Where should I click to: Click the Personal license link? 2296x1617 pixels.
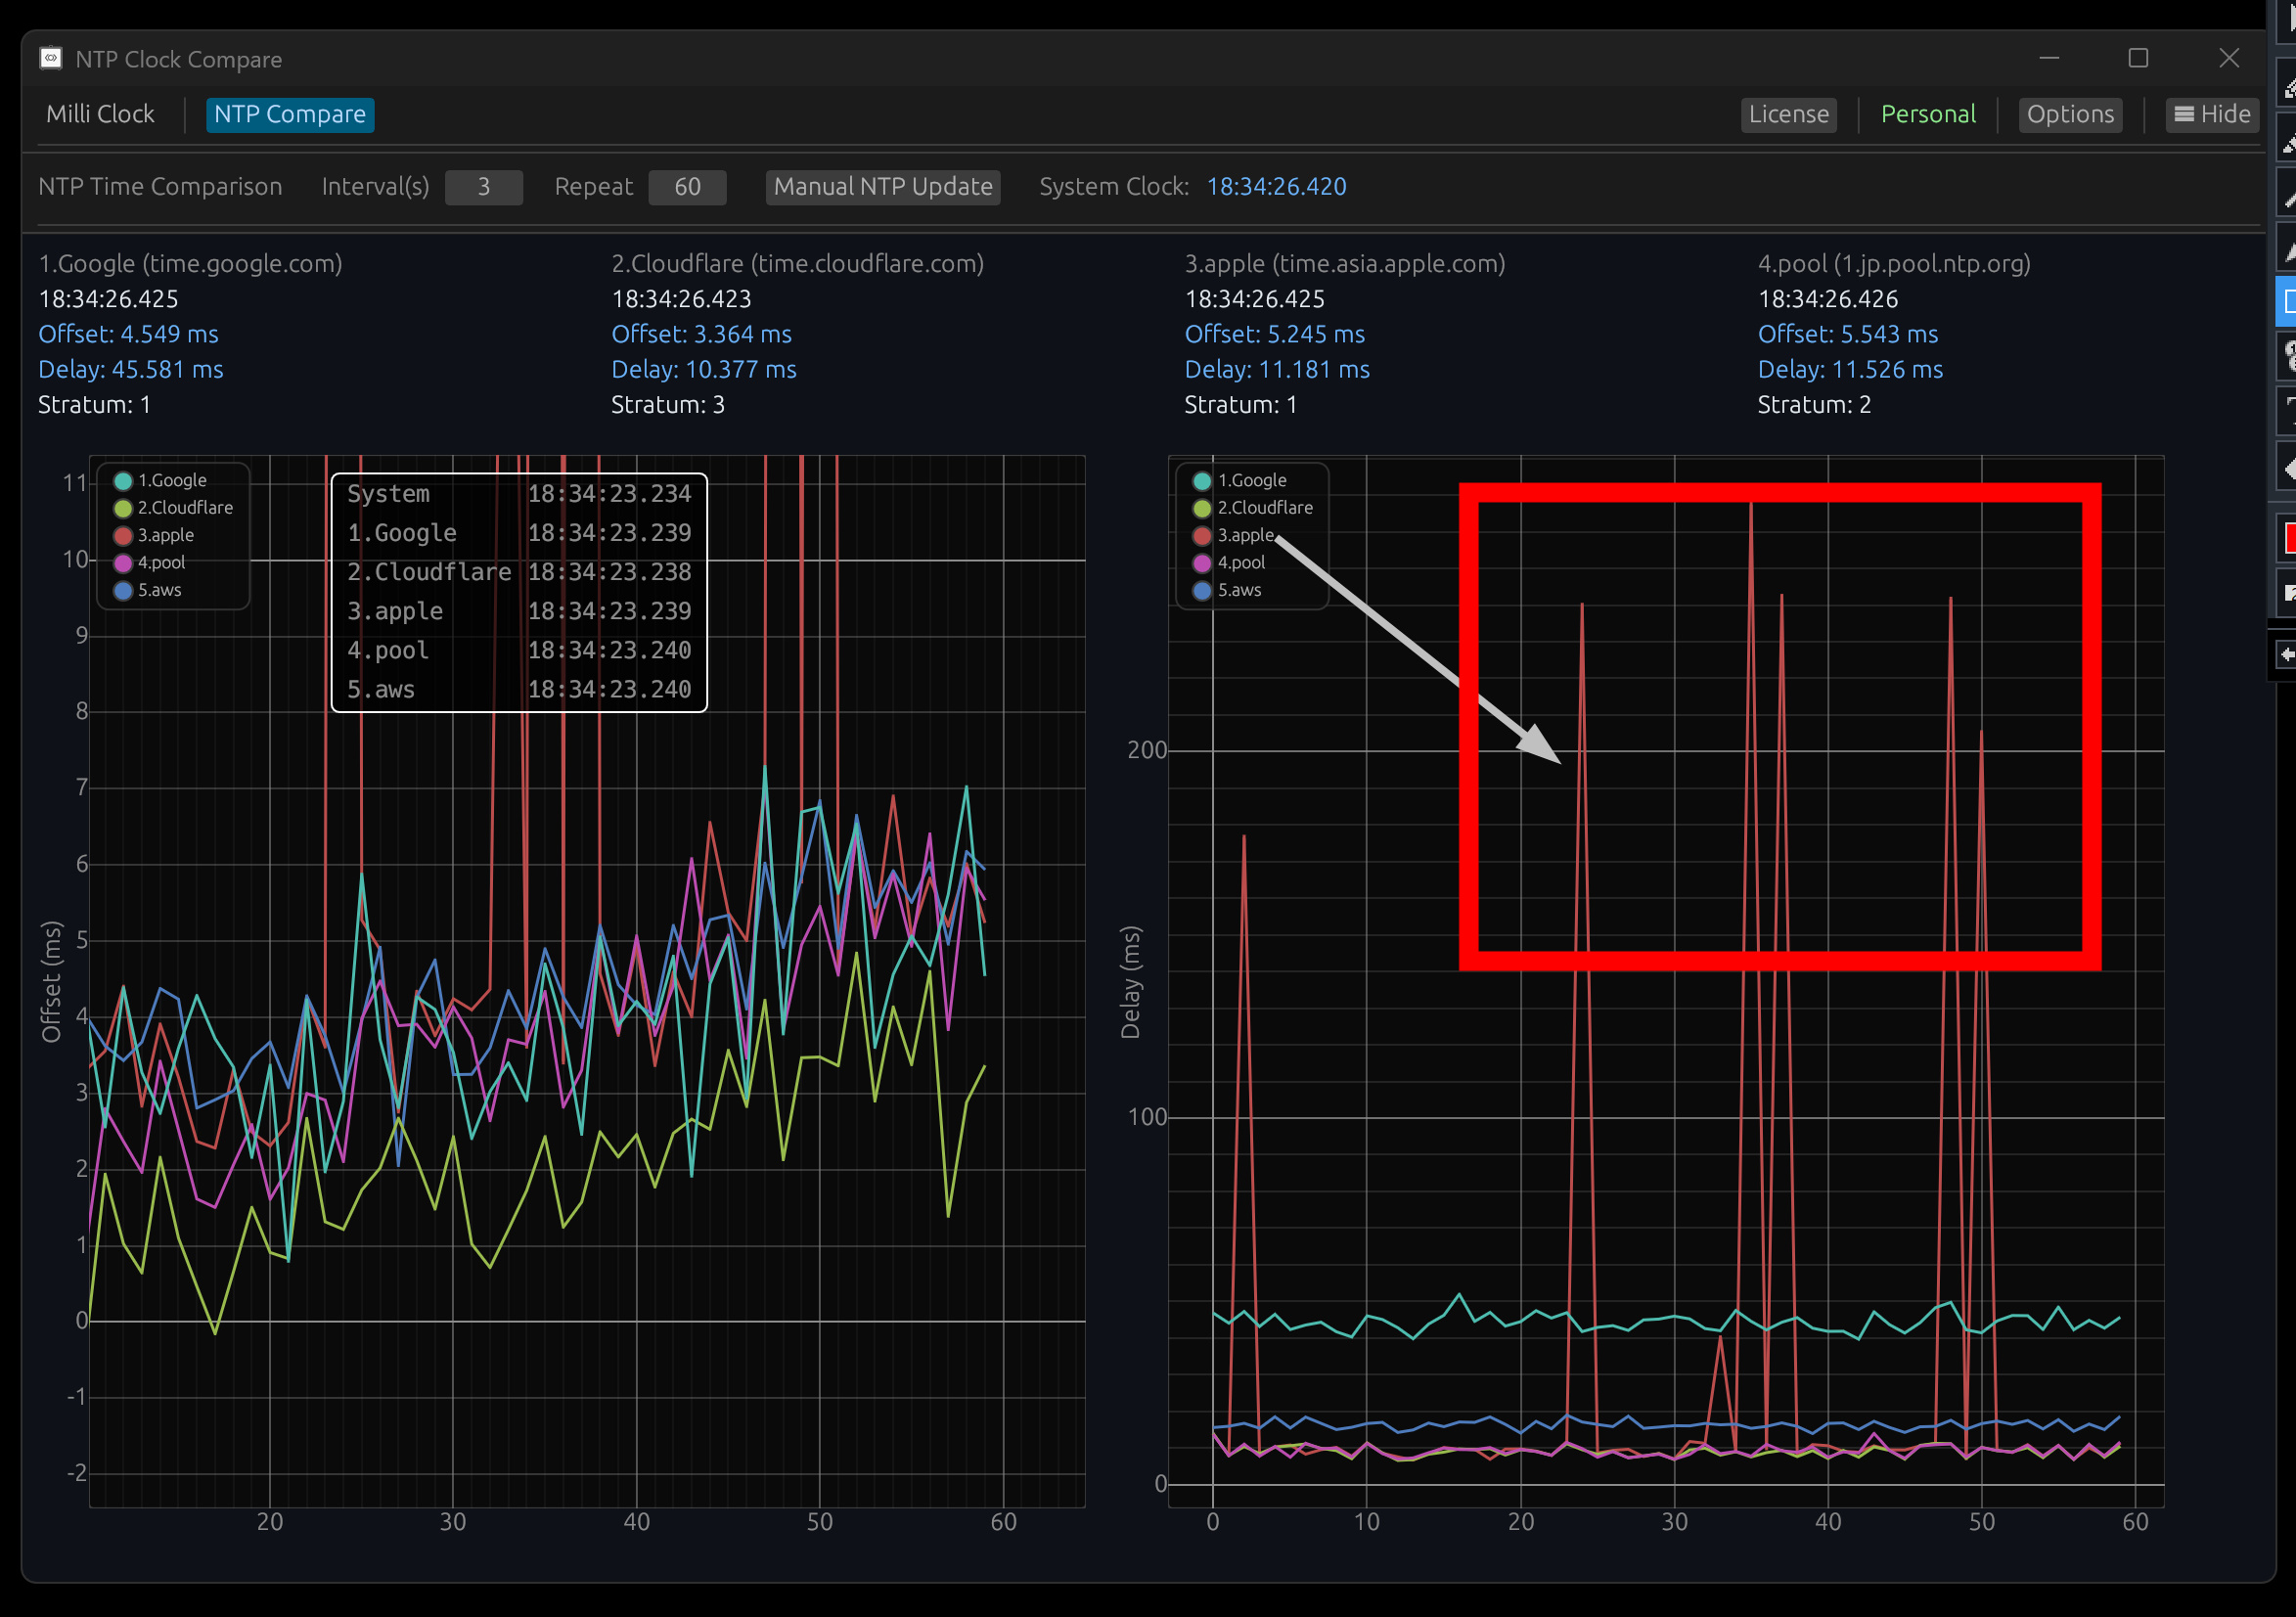tap(1927, 114)
